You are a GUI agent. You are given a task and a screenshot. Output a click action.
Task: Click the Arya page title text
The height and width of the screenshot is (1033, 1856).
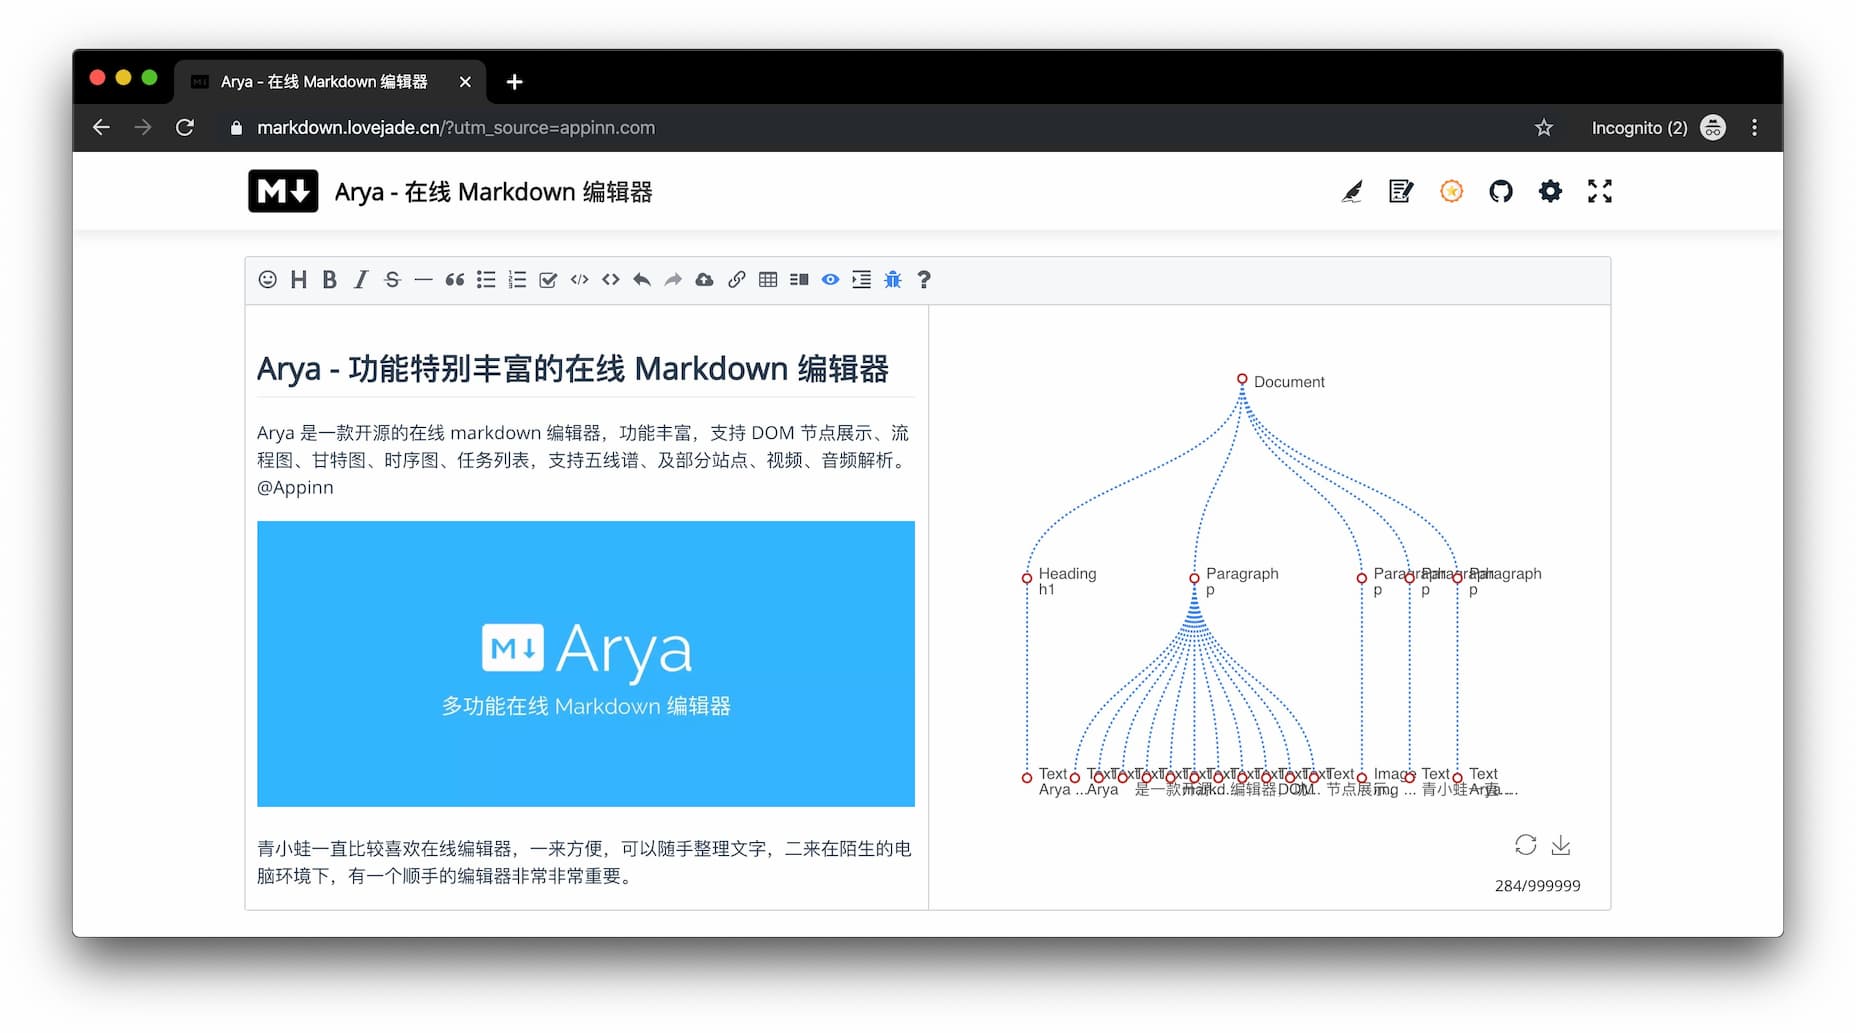(x=493, y=192)
